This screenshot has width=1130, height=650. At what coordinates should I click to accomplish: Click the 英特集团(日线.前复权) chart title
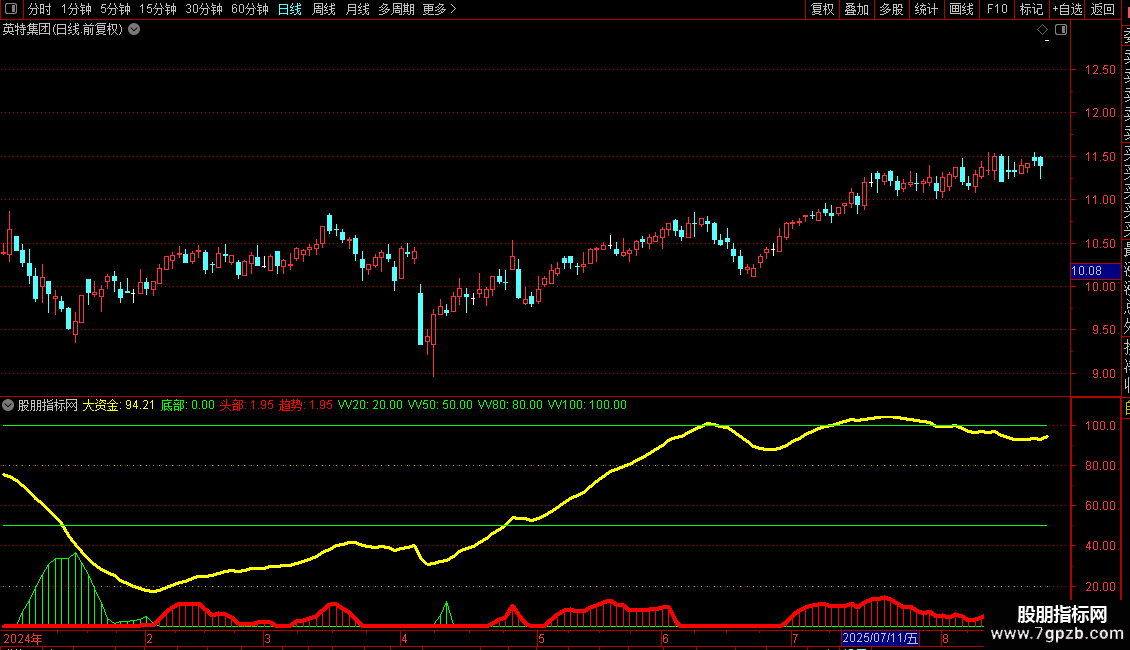[63, 30]
